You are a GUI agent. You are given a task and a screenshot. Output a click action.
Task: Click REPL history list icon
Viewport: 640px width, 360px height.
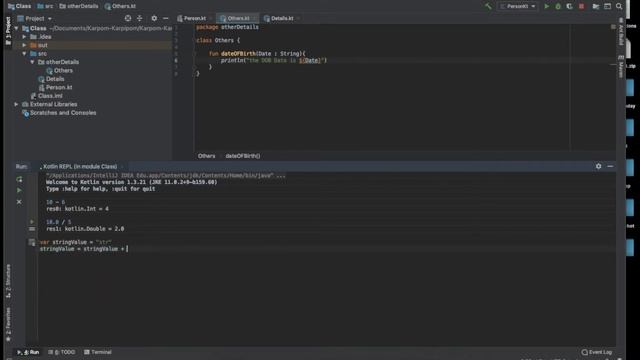click(32, 229)
